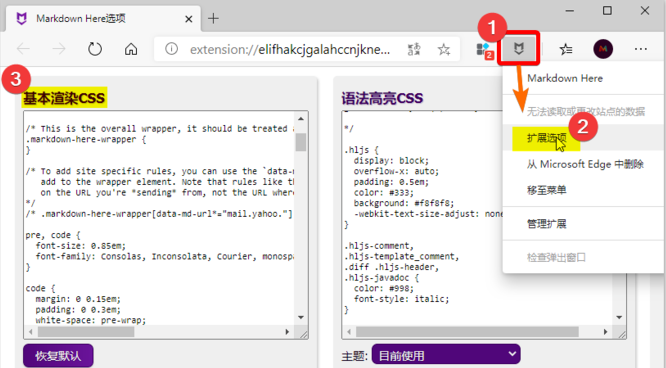Click the 基本渲染CSS horizontal scrollbar thumb
Image resolution: width=666 pixels, height=368 pixels.
[x=86, y=332]
